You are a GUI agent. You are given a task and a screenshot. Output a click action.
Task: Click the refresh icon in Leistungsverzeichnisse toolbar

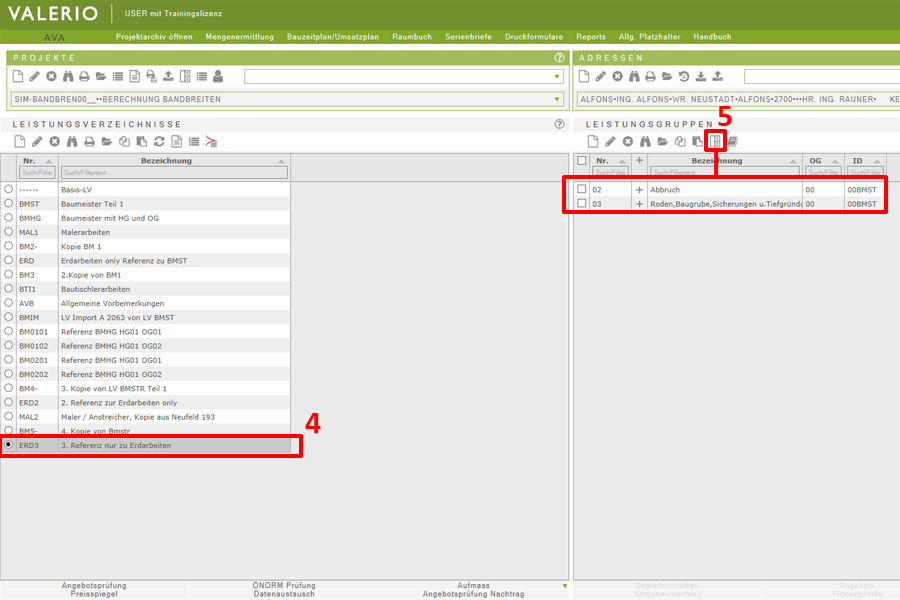point(159,142)
